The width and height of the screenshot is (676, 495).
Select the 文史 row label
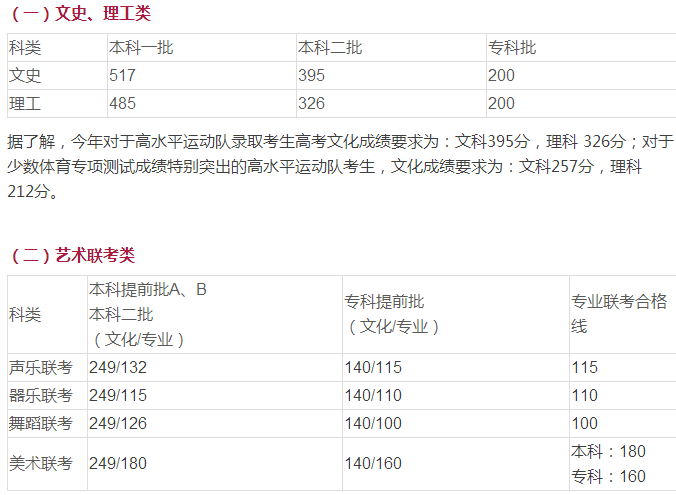click(x=25, y=75)
